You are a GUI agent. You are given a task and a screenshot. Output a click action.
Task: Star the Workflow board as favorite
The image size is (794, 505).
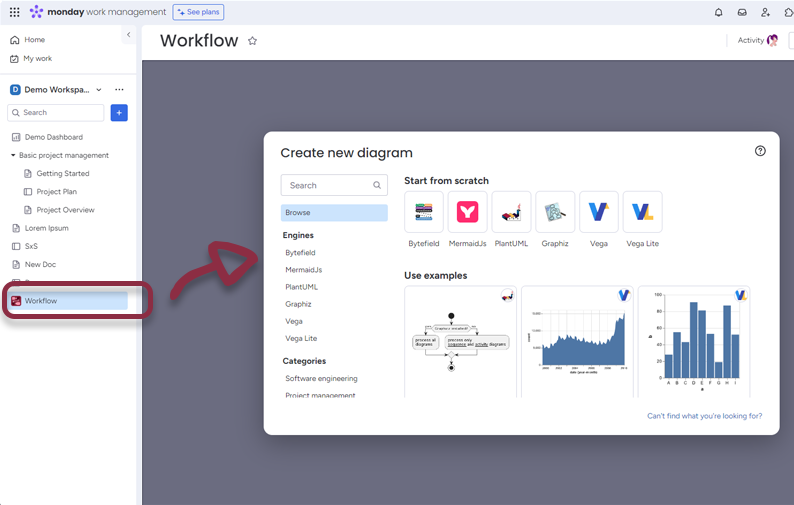[x=252, y=41]
